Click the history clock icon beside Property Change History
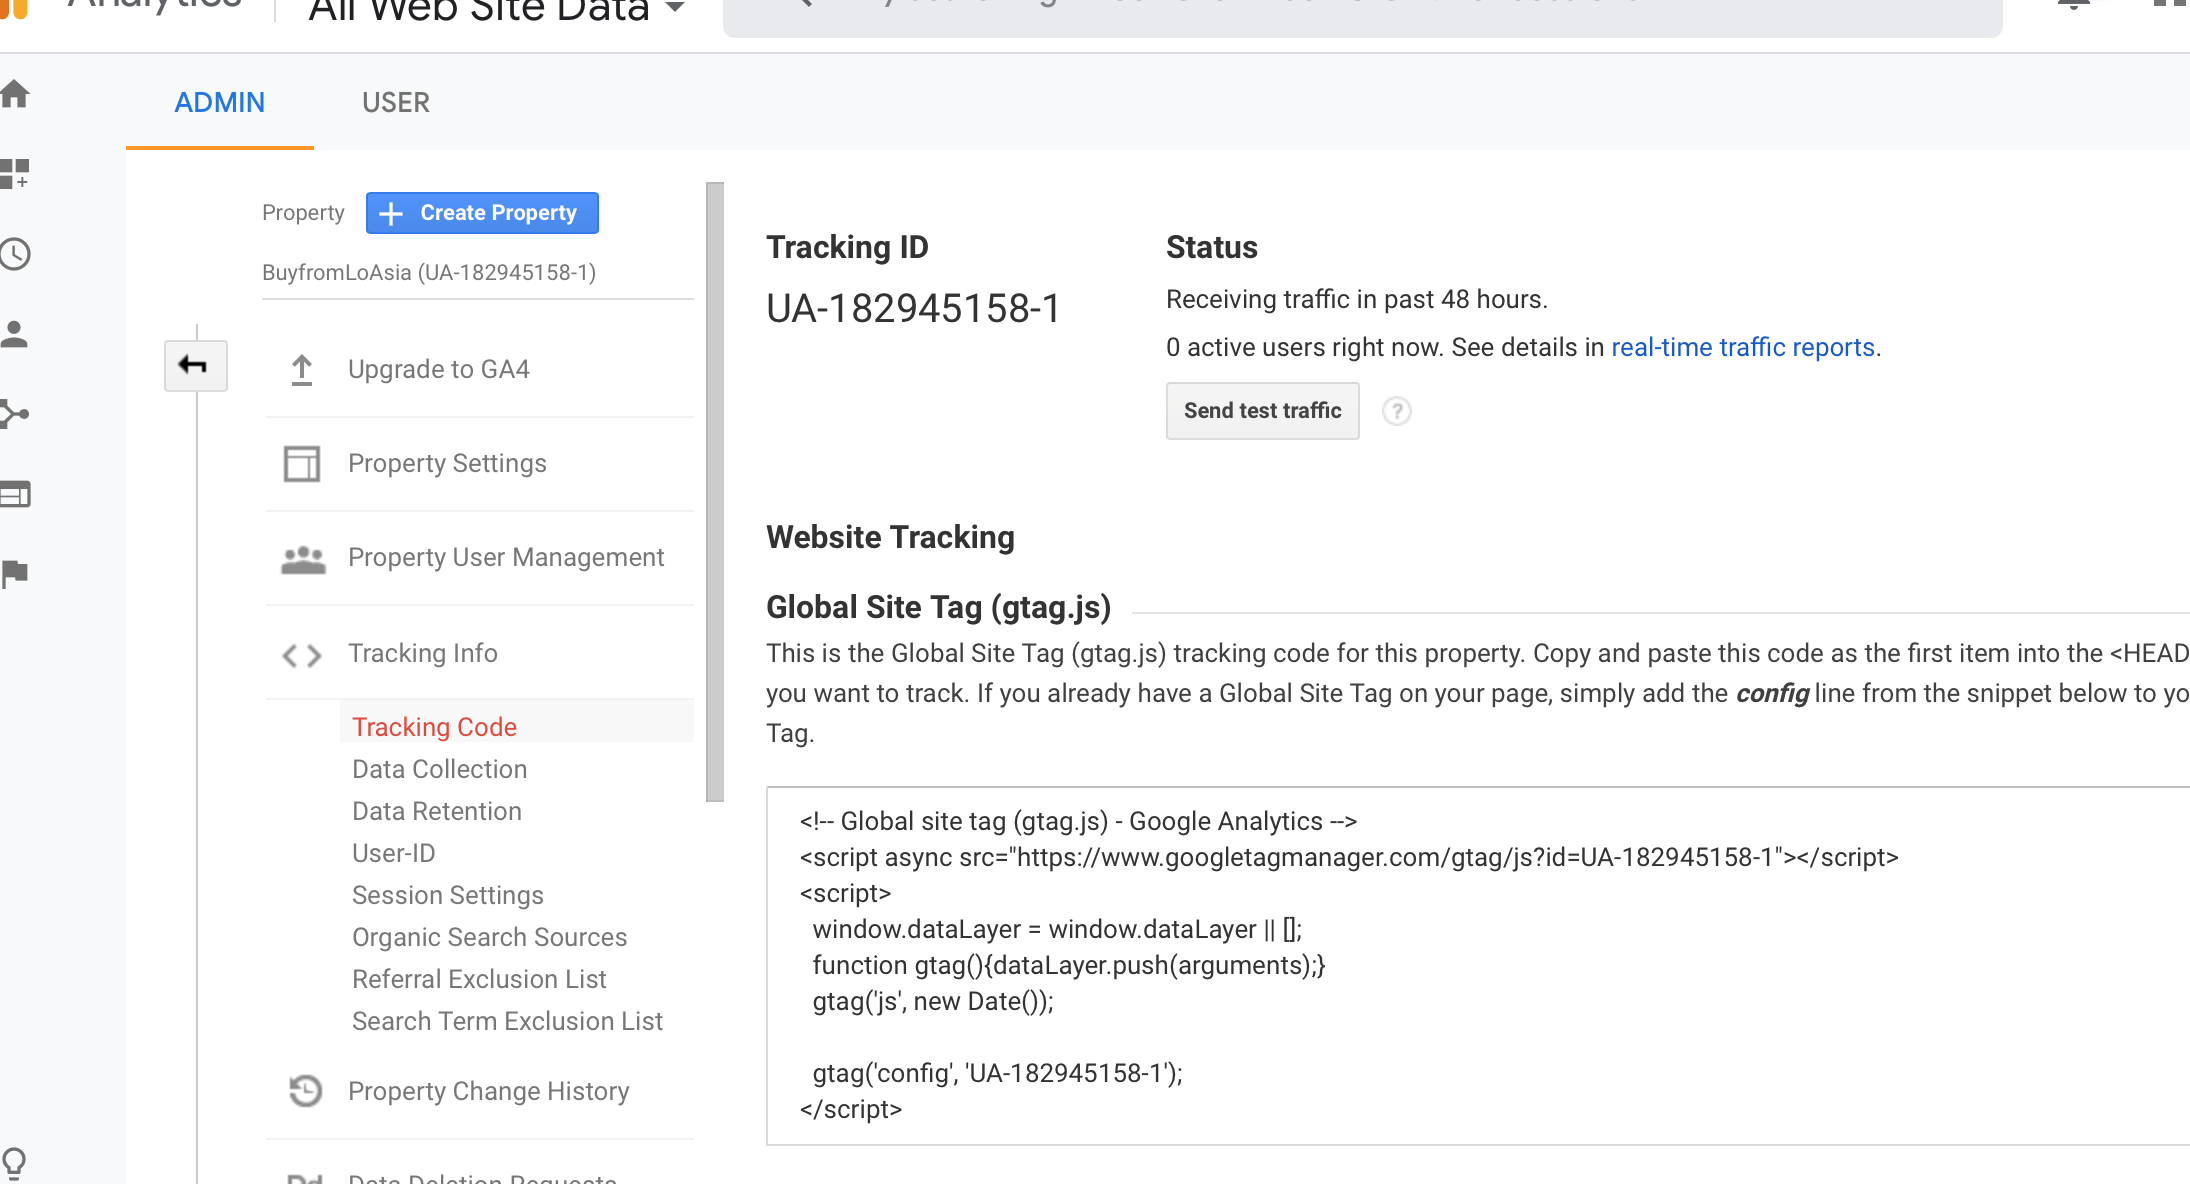2190x1184 pixels. click(305, 1091)
